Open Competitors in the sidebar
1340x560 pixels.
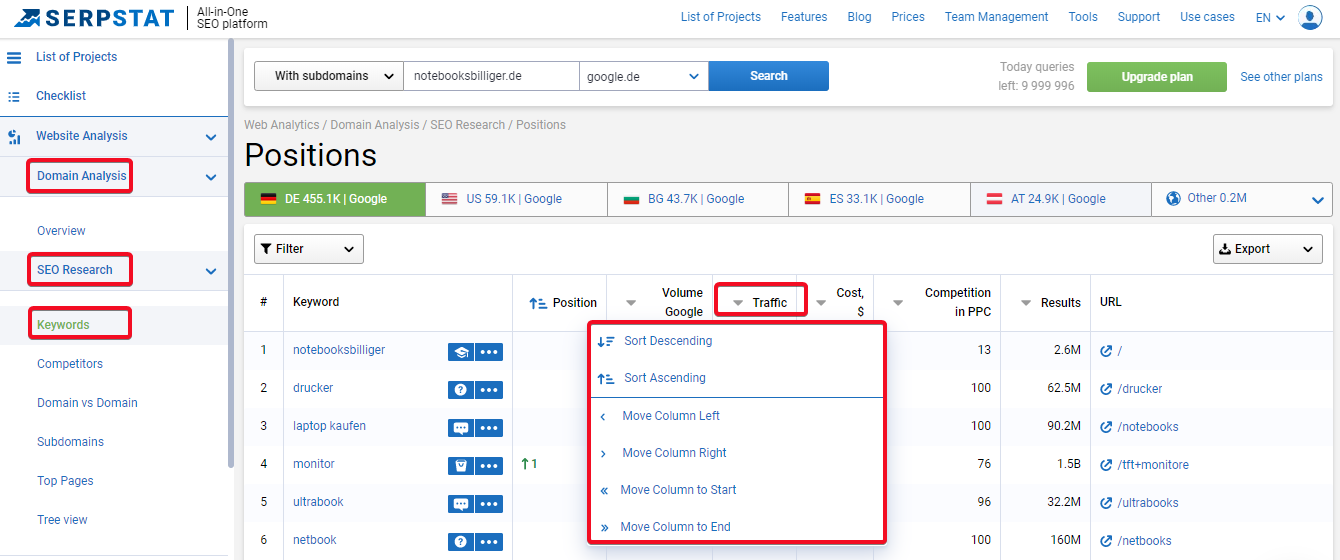click(70, 364)
